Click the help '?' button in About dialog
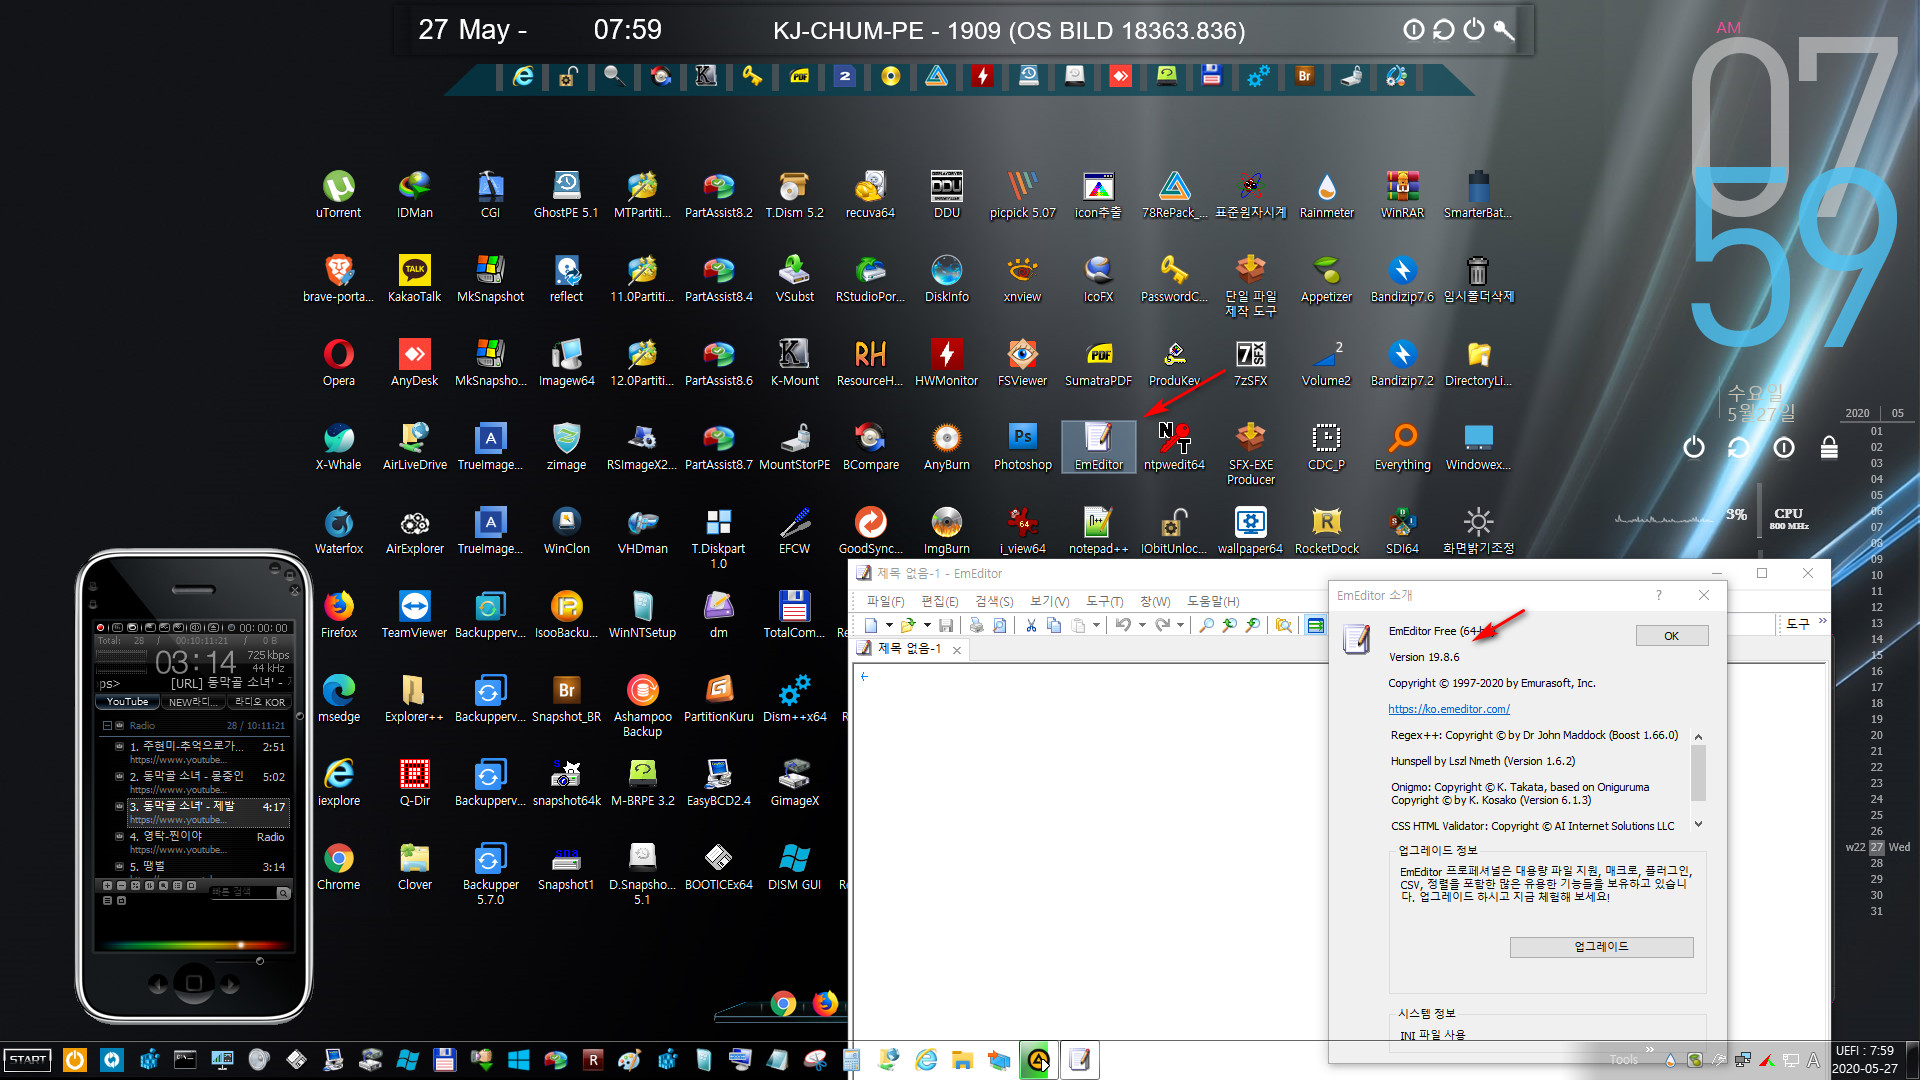The width and height of the screenshot is (1920, 1080). pyautogui.click(x=1658, y=595)
